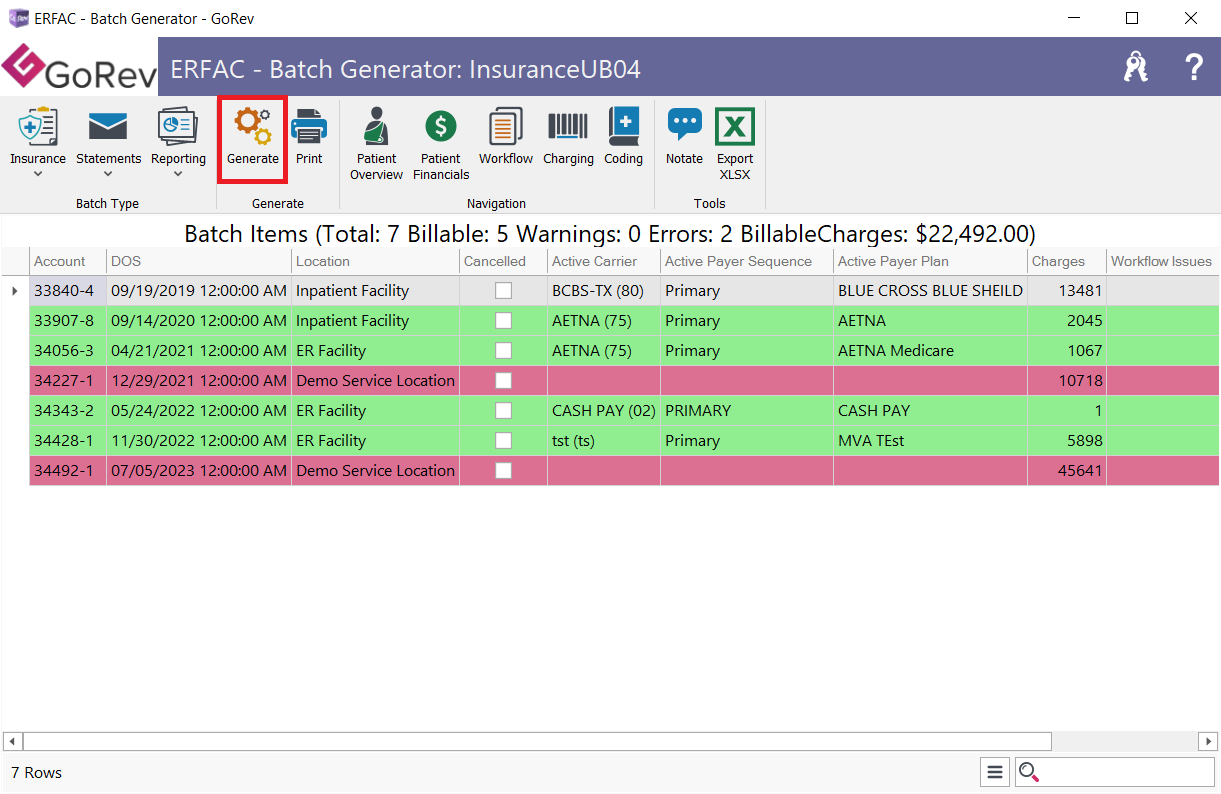
Task: Click DOS 12/29/2021 12:00:00 AM cell
Action: pos(199,381)
